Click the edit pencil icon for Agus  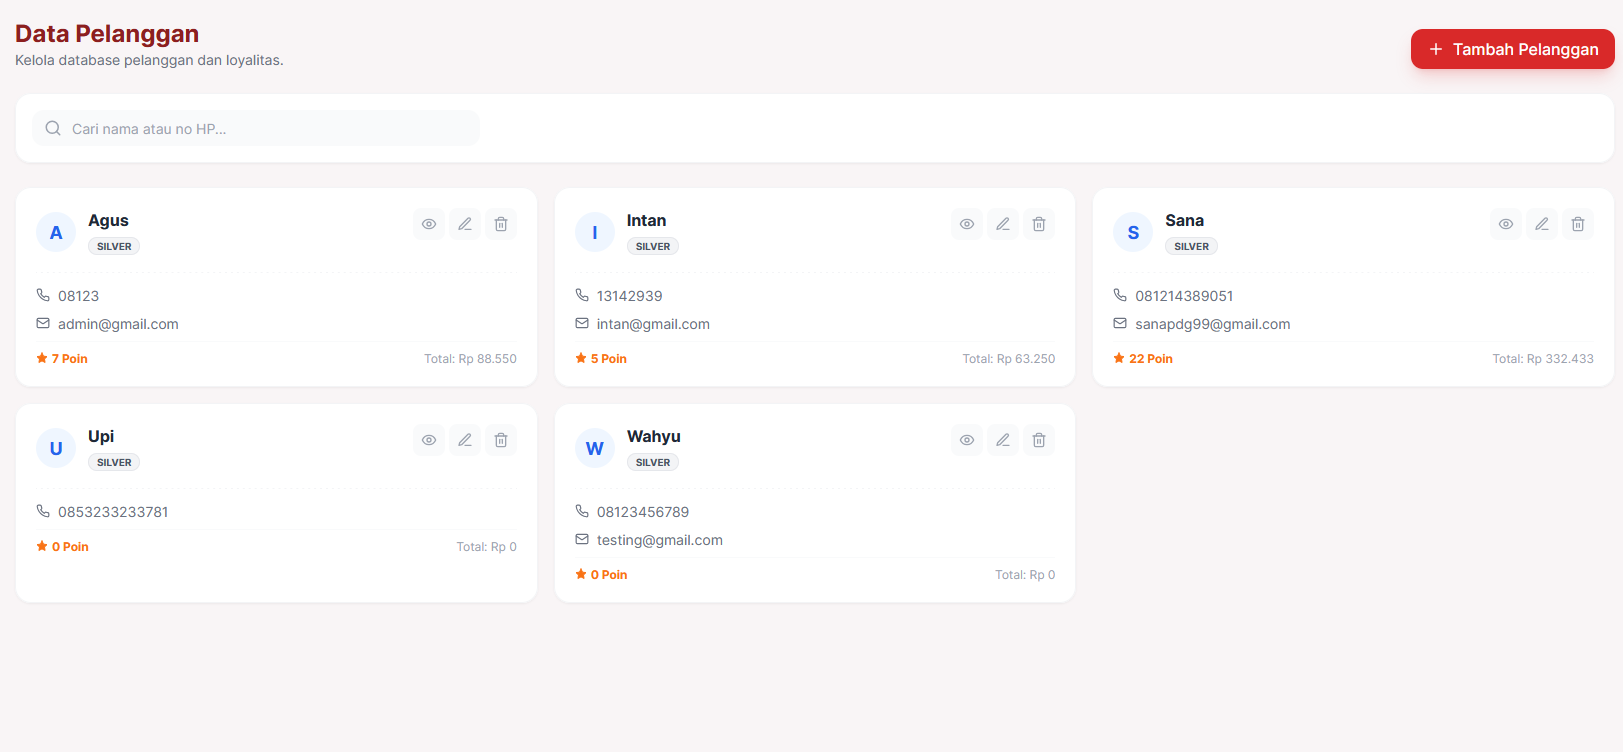click(x=465, y=224)
